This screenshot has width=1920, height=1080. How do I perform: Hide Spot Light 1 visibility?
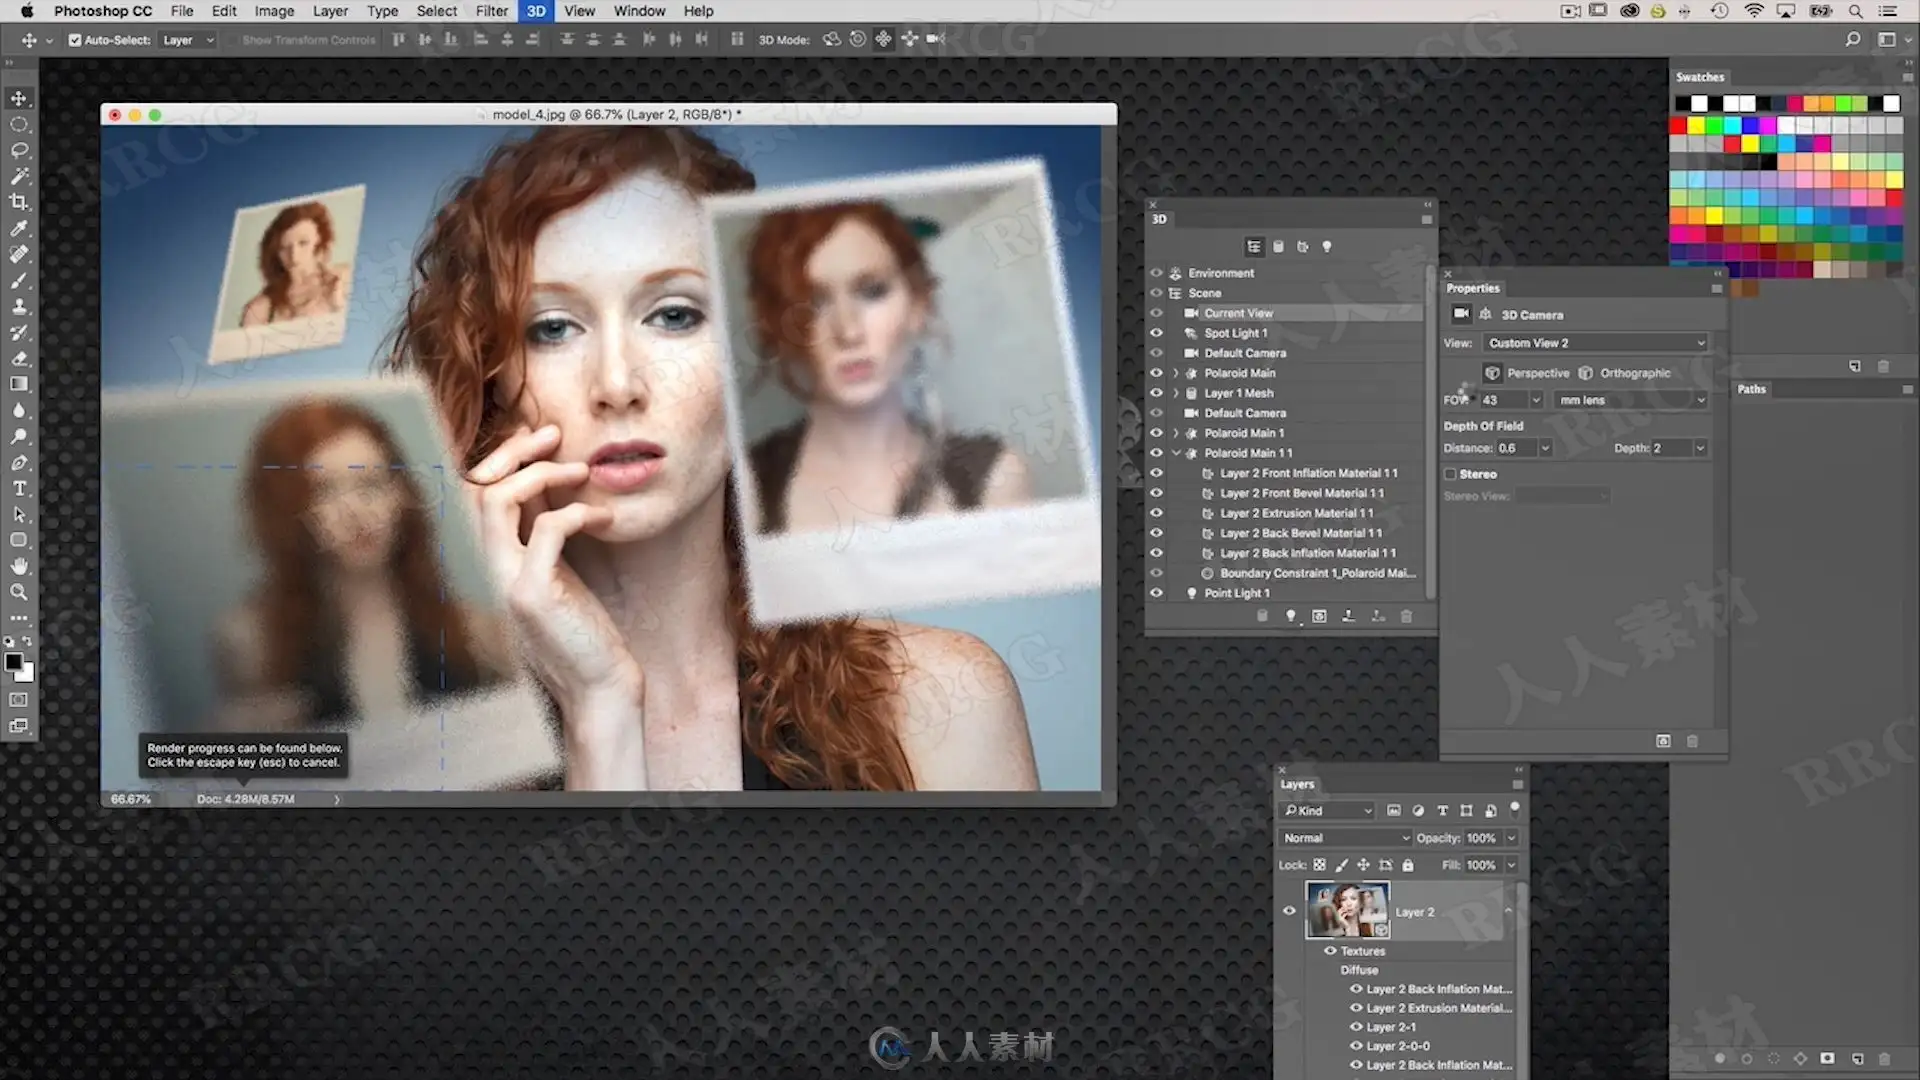point(1156,333)
